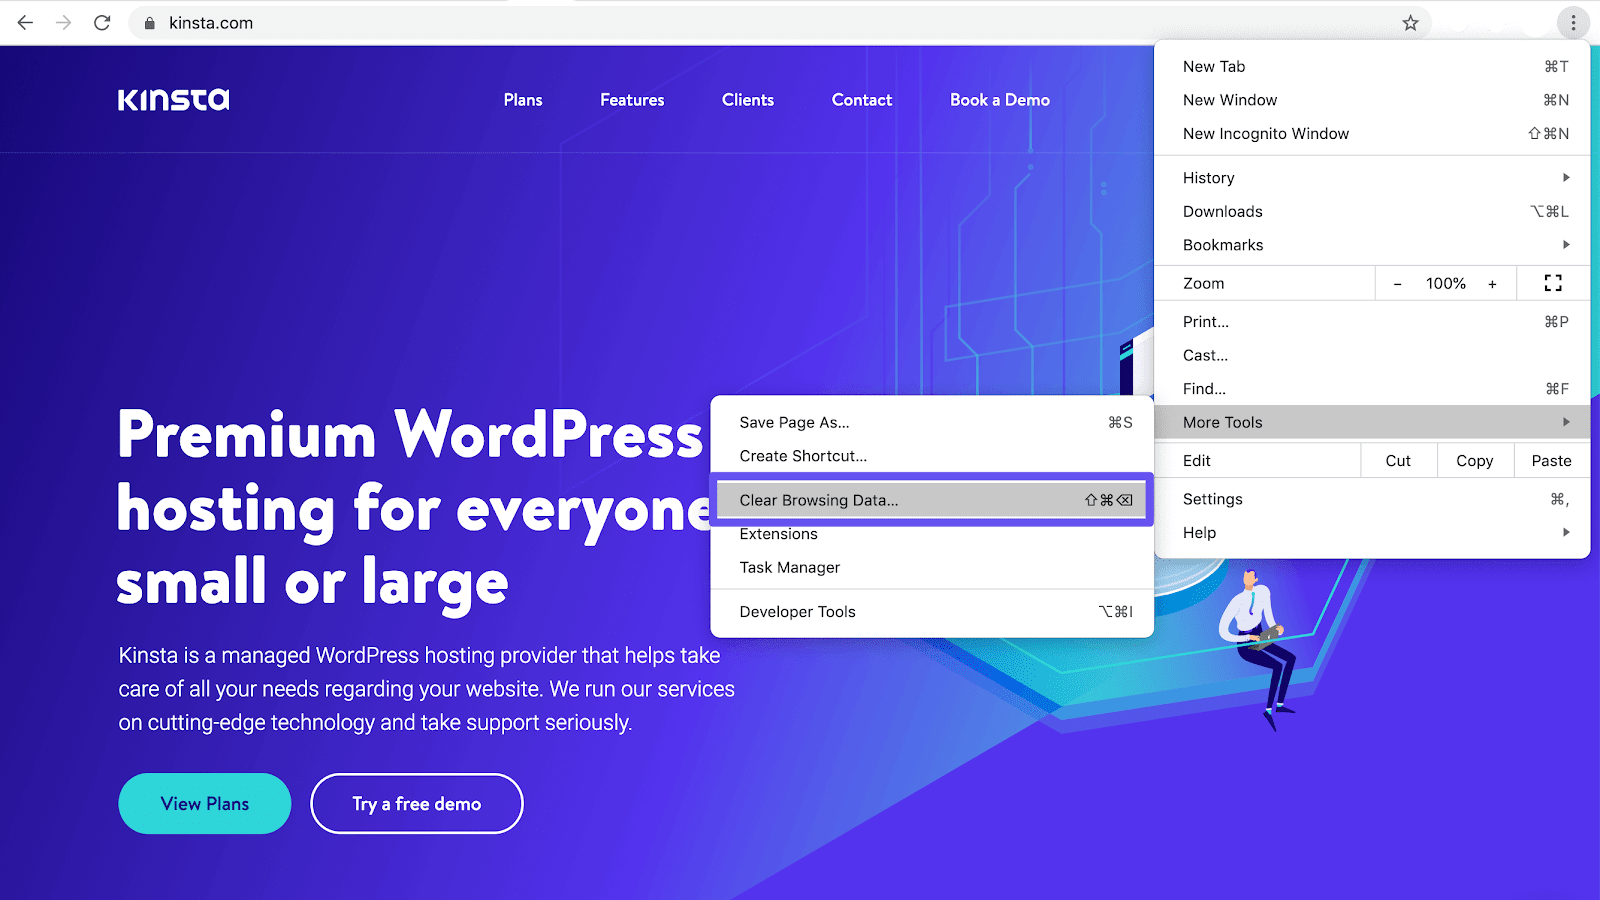Reload the kinsta.com page
The width and height of the screenshot is (1600, 900).
(x=102, y=22)
